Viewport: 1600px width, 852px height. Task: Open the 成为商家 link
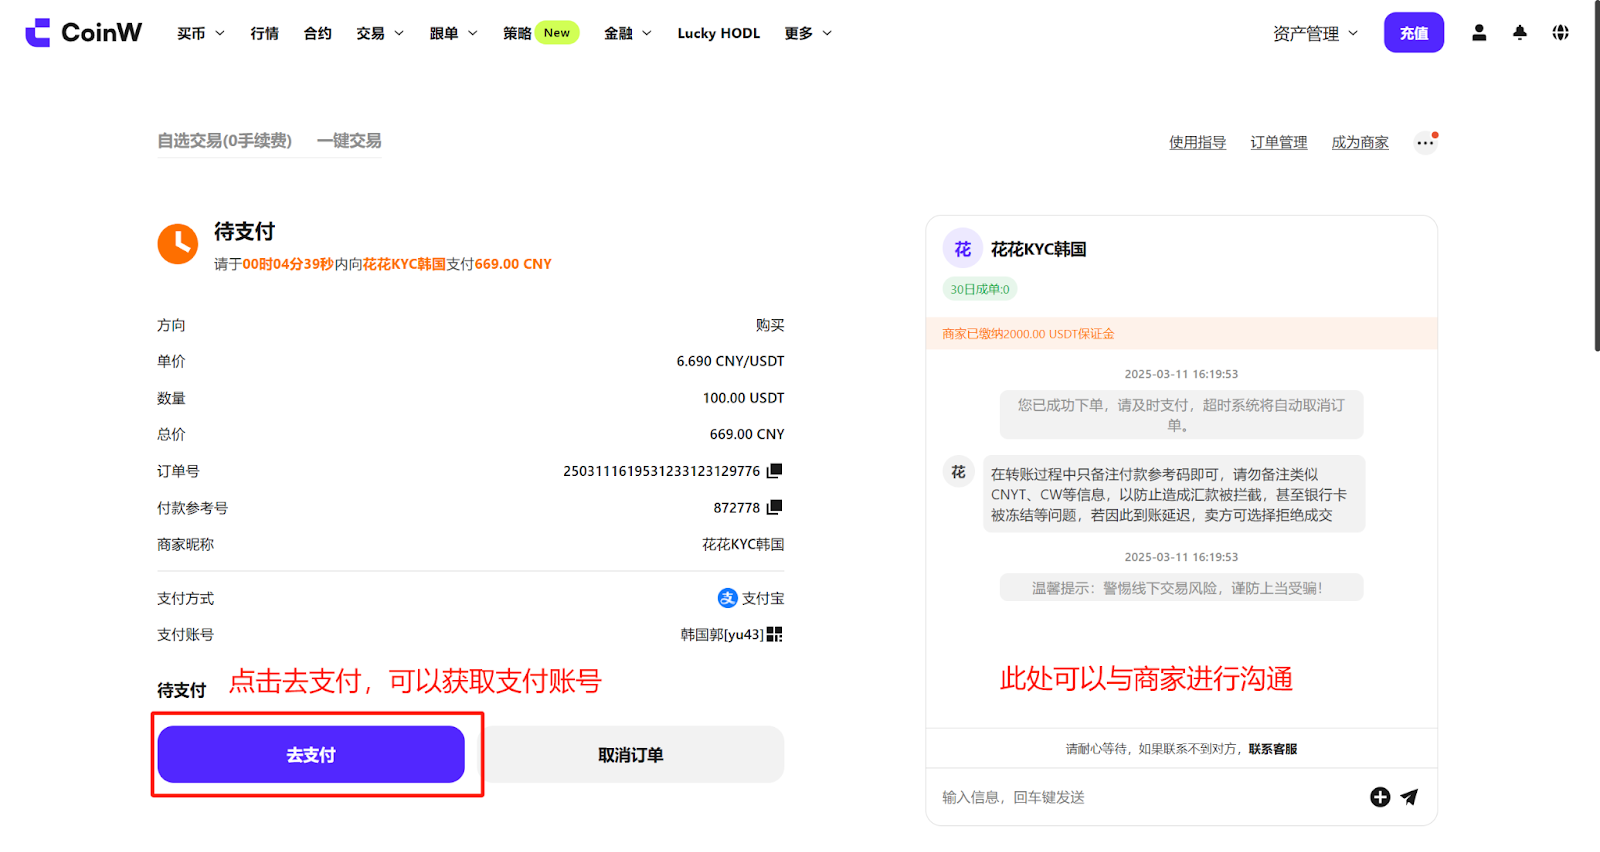(1360, 143)
